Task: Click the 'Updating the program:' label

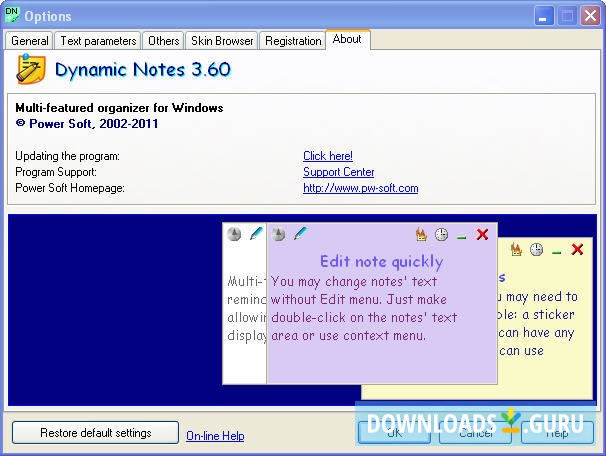Action: point(68,156)
